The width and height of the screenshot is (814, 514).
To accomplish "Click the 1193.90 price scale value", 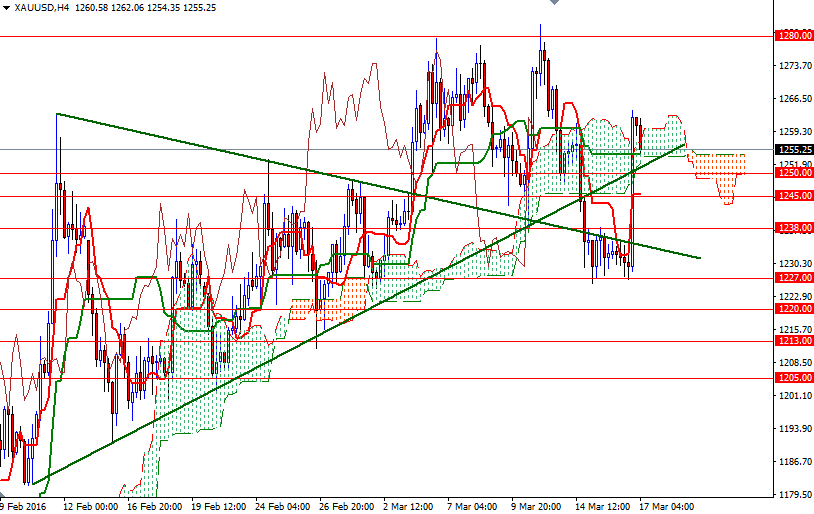I will pyautogui.click(x=795, y=429).
